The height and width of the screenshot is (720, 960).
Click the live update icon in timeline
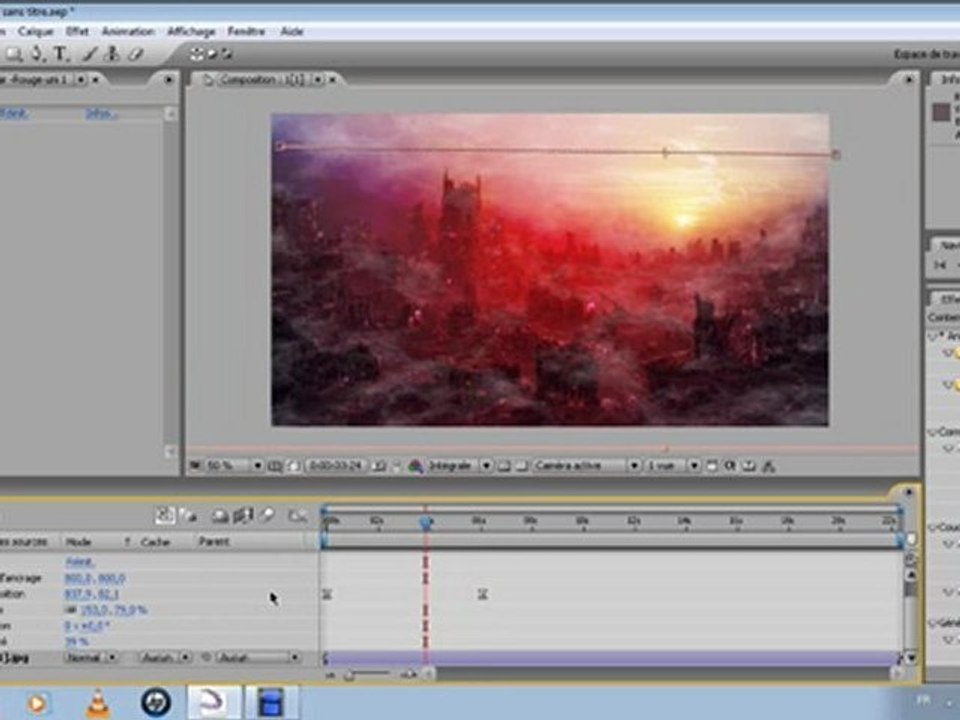point(165,516)
